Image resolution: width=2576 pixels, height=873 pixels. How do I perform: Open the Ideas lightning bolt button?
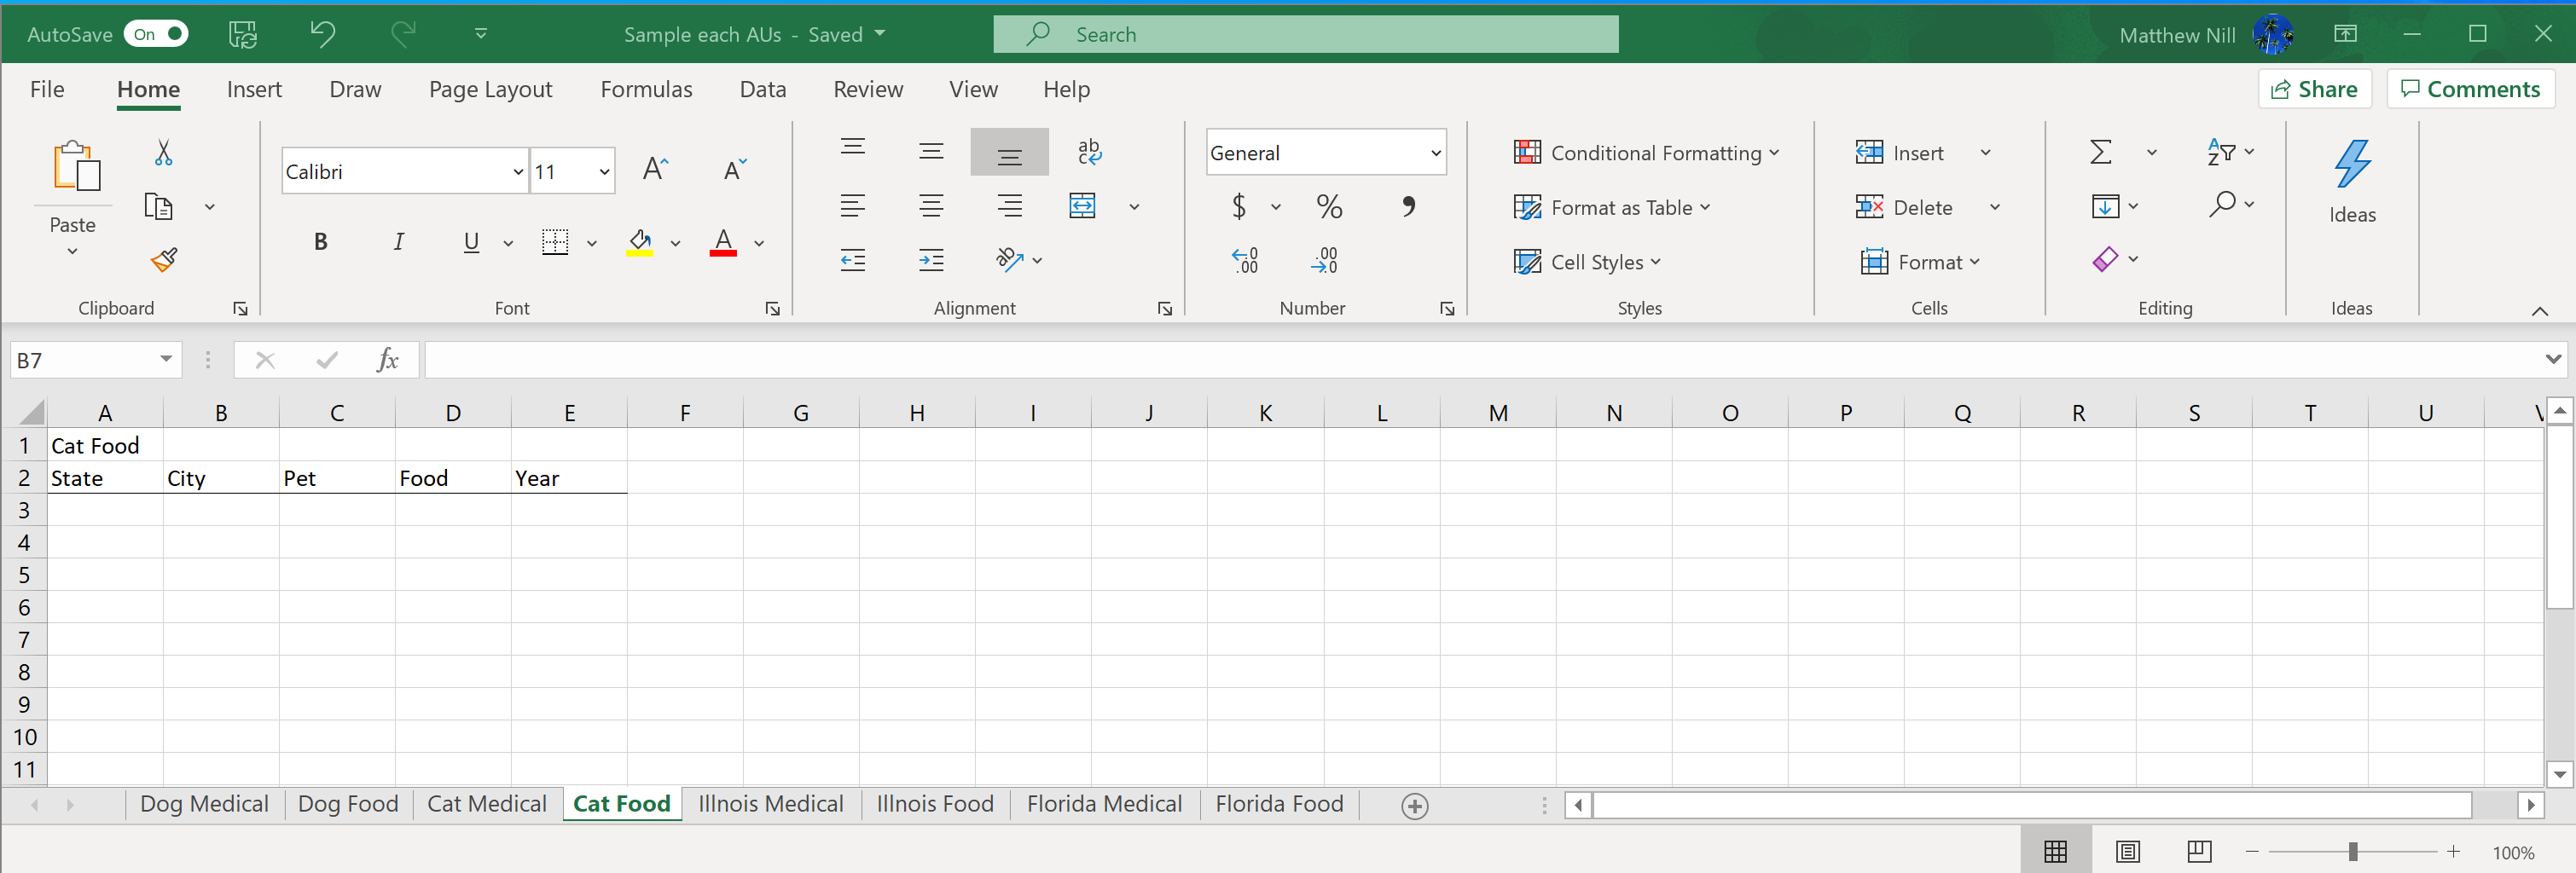tap(2351, 182)
